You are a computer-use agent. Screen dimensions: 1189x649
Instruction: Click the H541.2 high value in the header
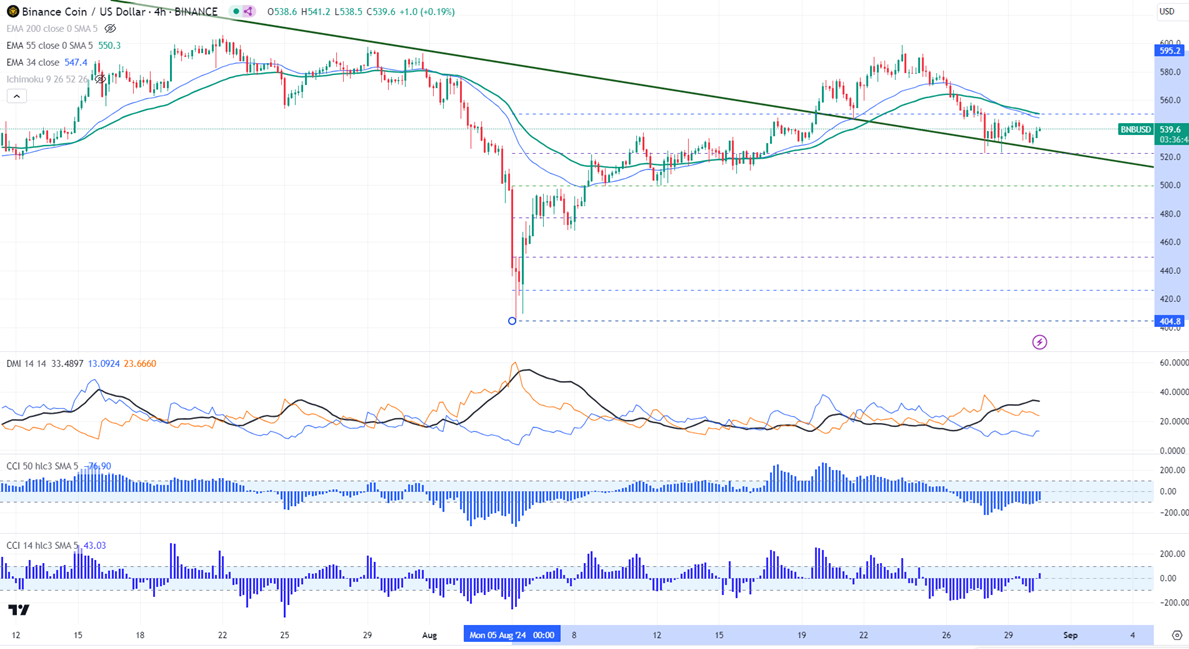tap(317, 11)
